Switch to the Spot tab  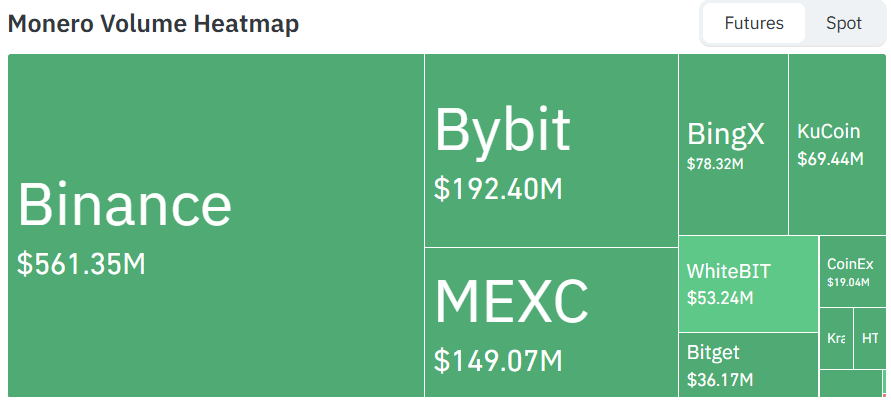tap(844, 23)
